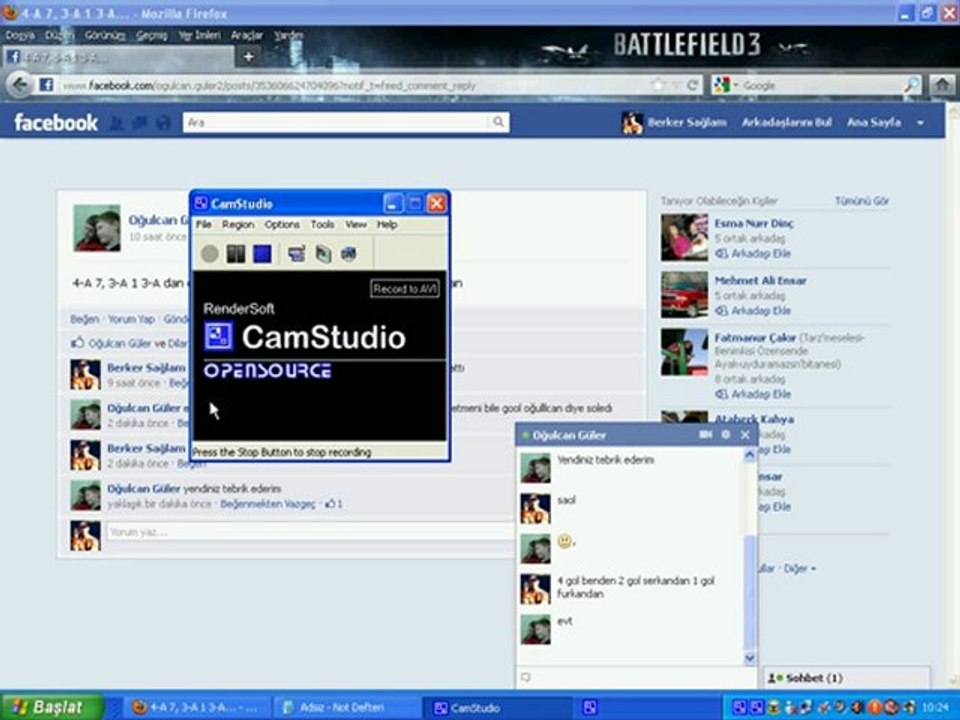Open CamStudio Region menu
Image resolution: width=960 pixels, height=720 pixels.
click(238, 225)
